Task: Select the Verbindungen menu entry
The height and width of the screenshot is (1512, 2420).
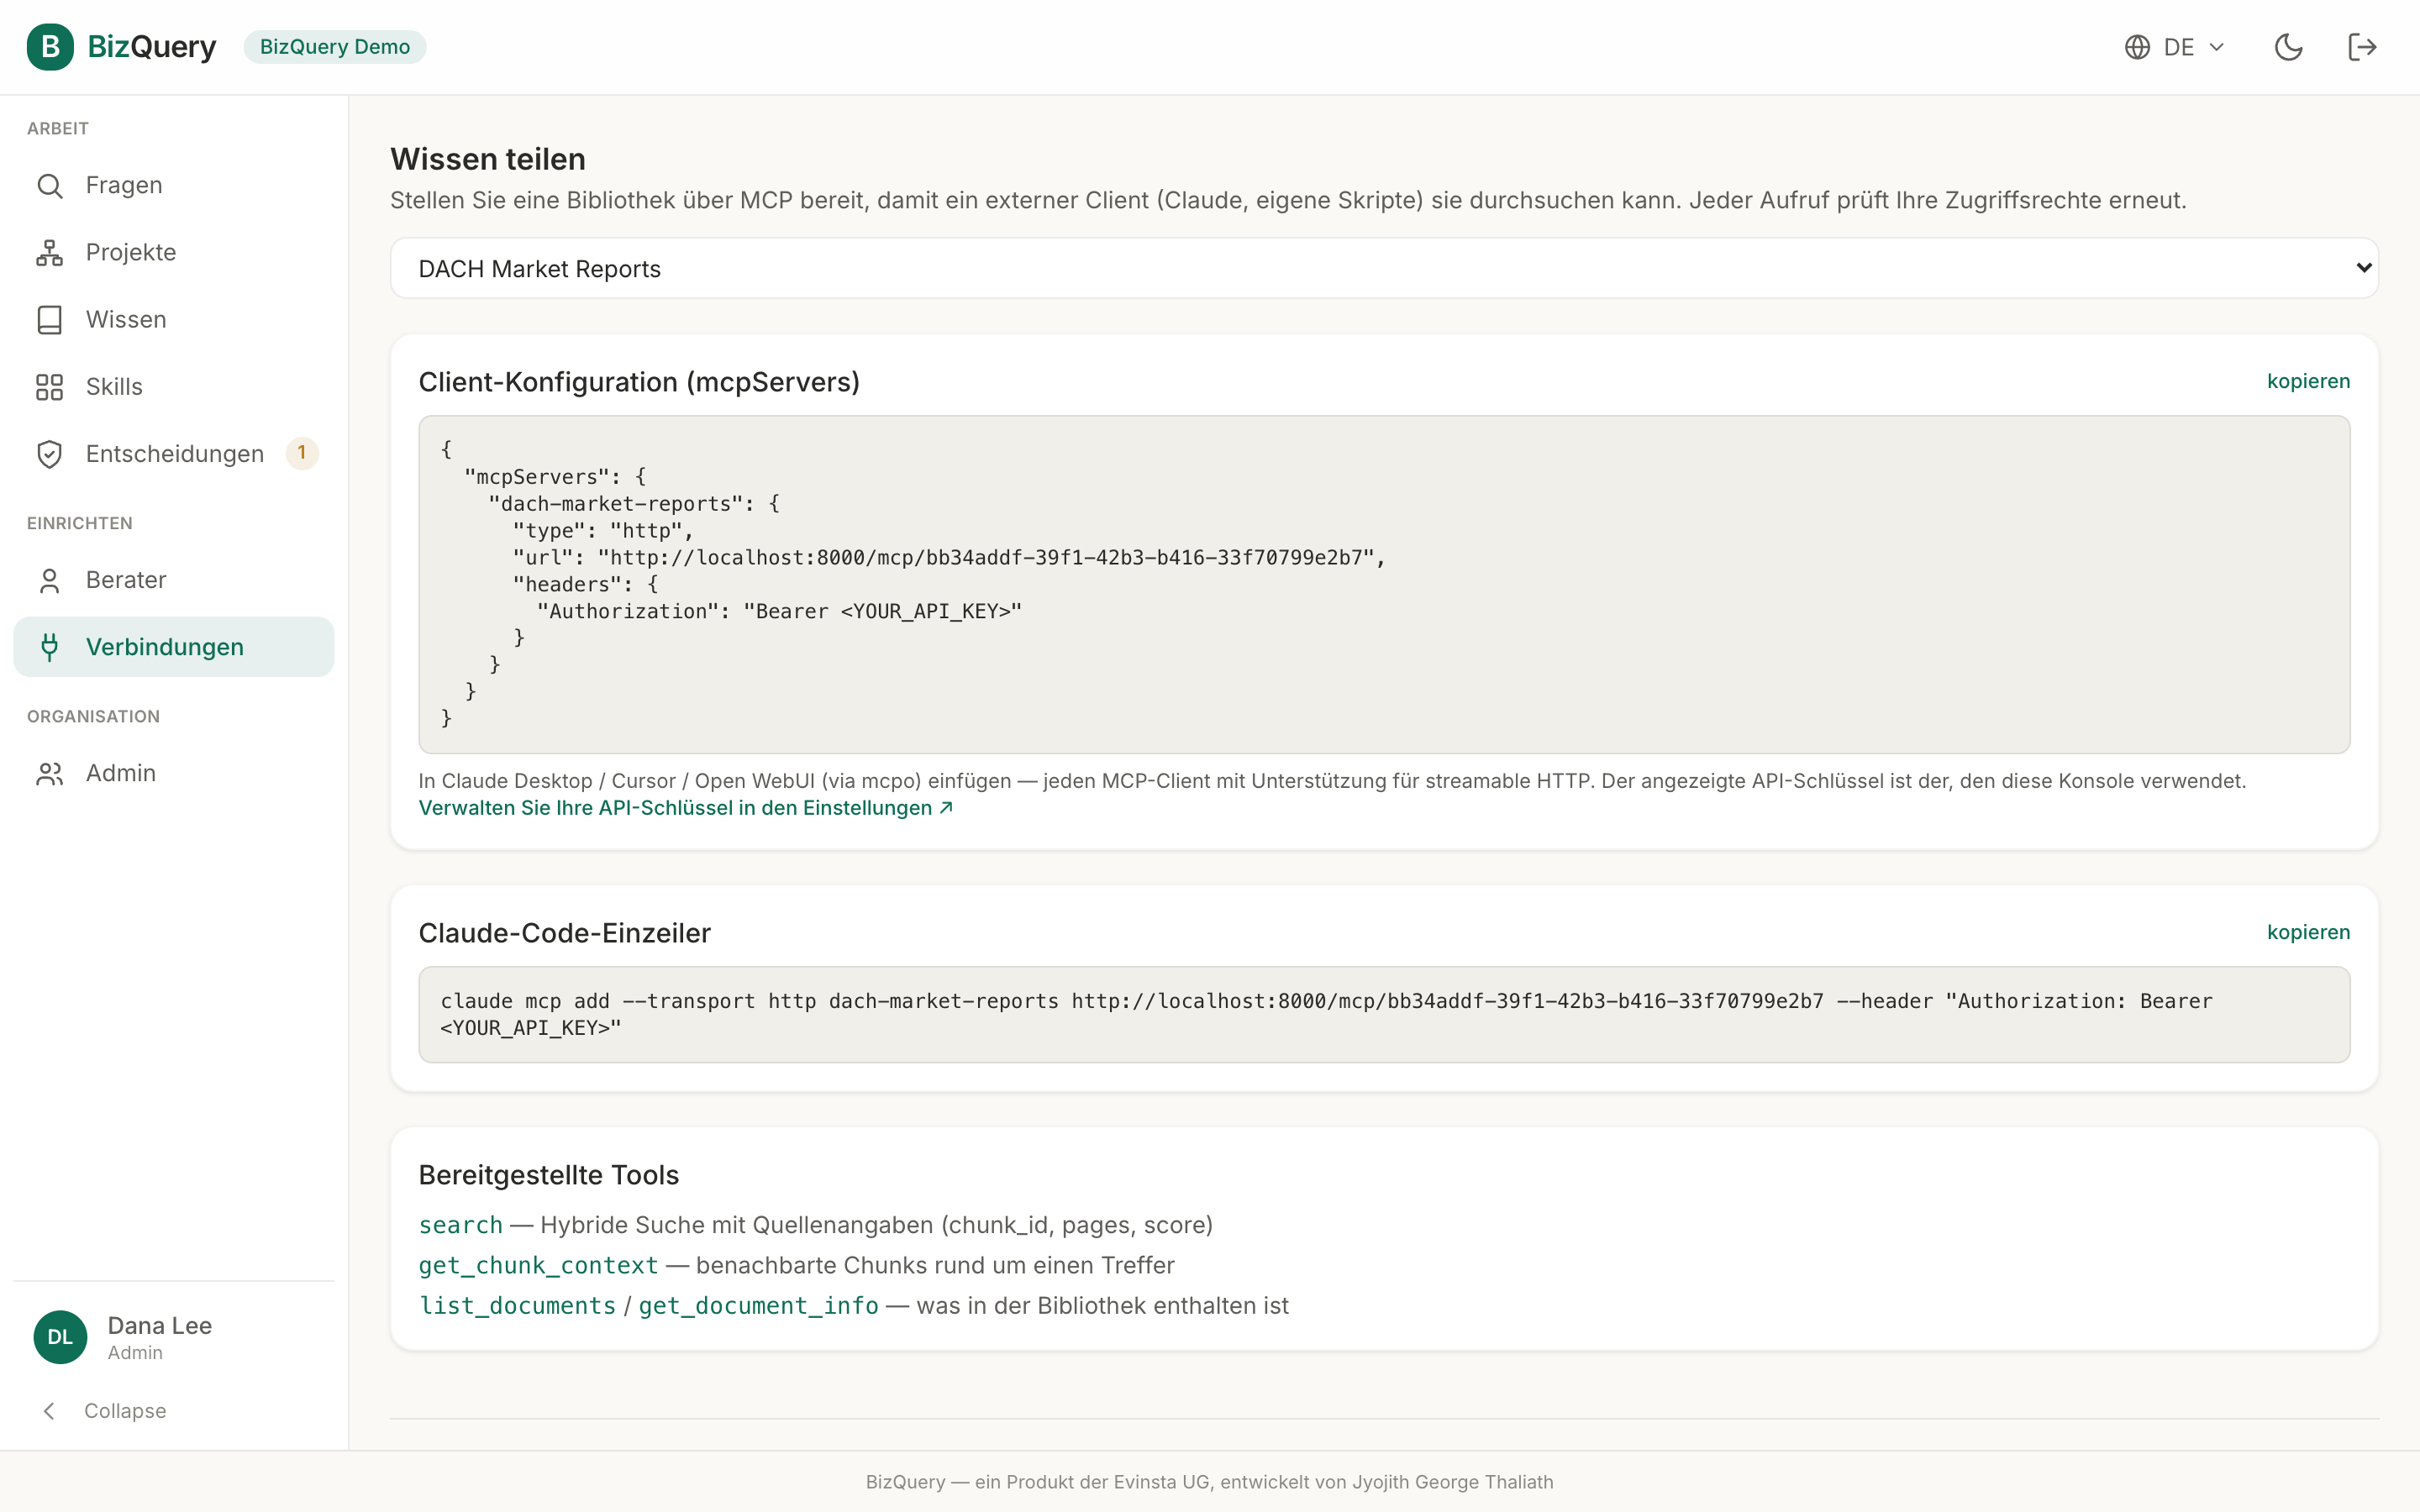Action: tap(174, 647)
